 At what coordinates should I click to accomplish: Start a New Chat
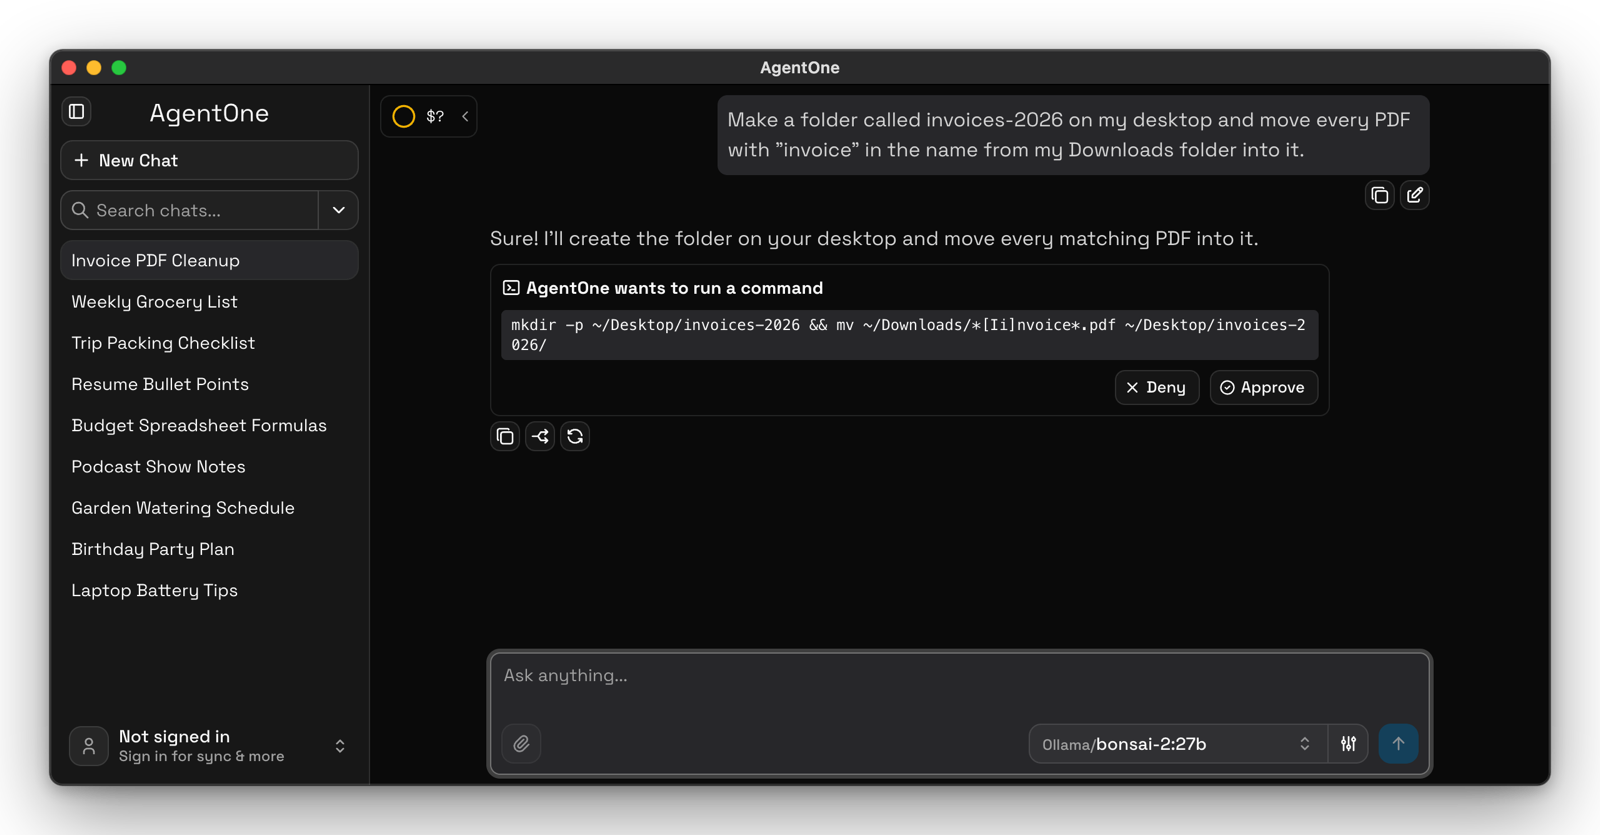(x=209, y=160)
